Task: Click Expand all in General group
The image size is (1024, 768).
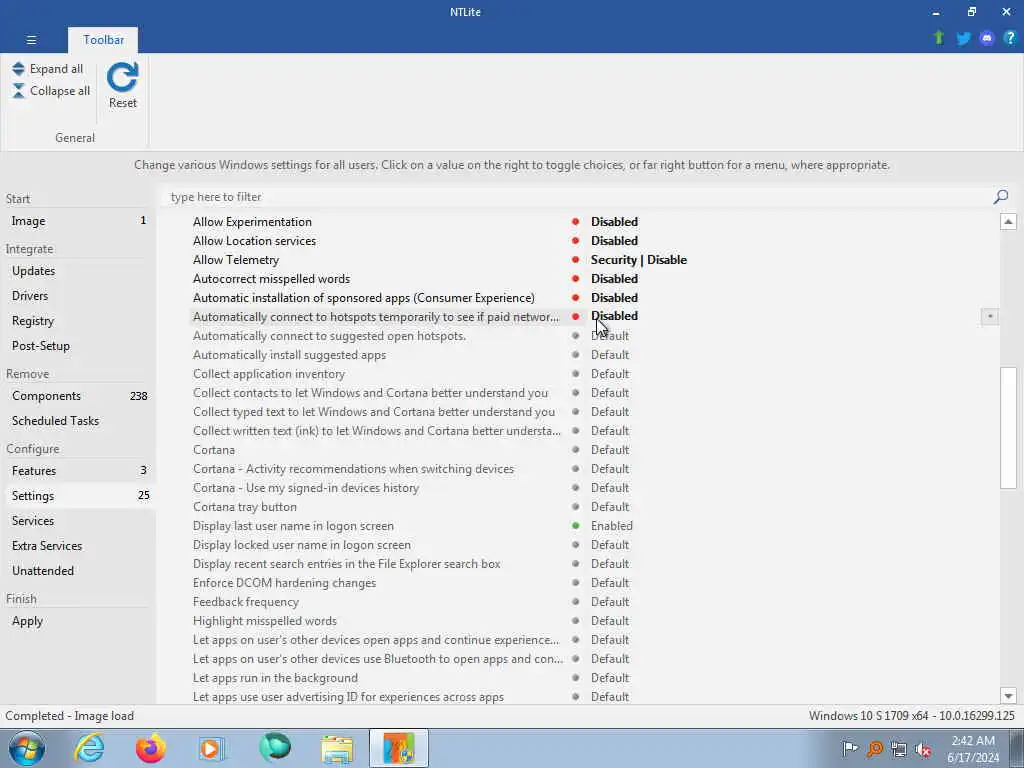Action: pyautogui.click(x=48, y=69)
